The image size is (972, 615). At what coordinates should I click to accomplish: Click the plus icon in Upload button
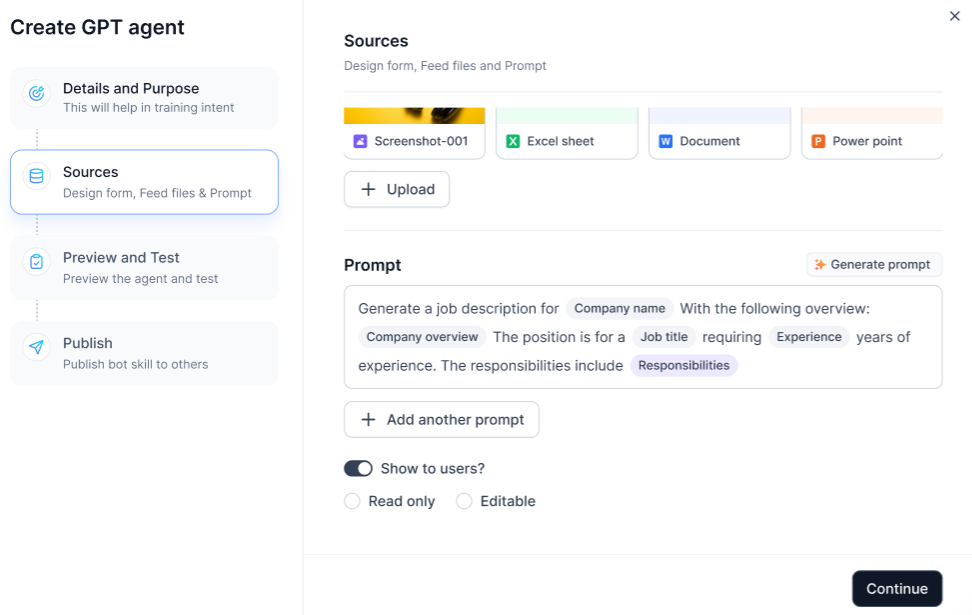pos(368,189)
